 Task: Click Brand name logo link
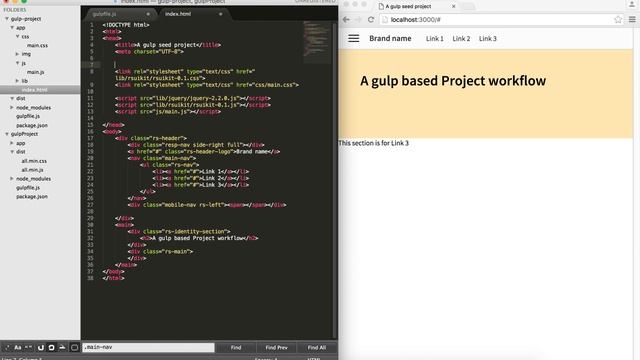(390, 38)
